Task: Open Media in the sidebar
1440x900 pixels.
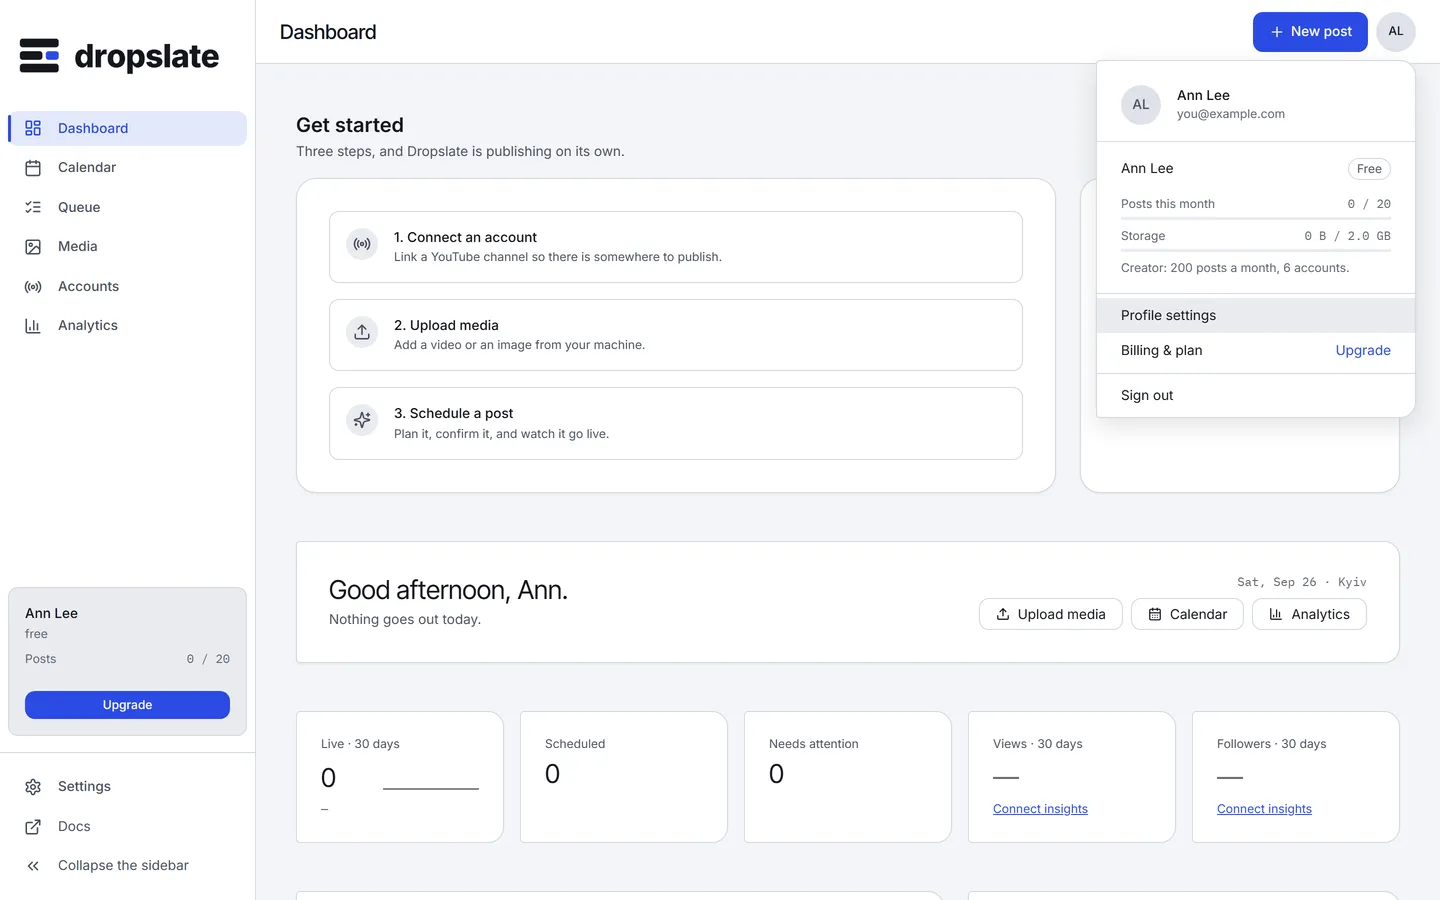Action: pyautogui.click(x=127, y=247)
